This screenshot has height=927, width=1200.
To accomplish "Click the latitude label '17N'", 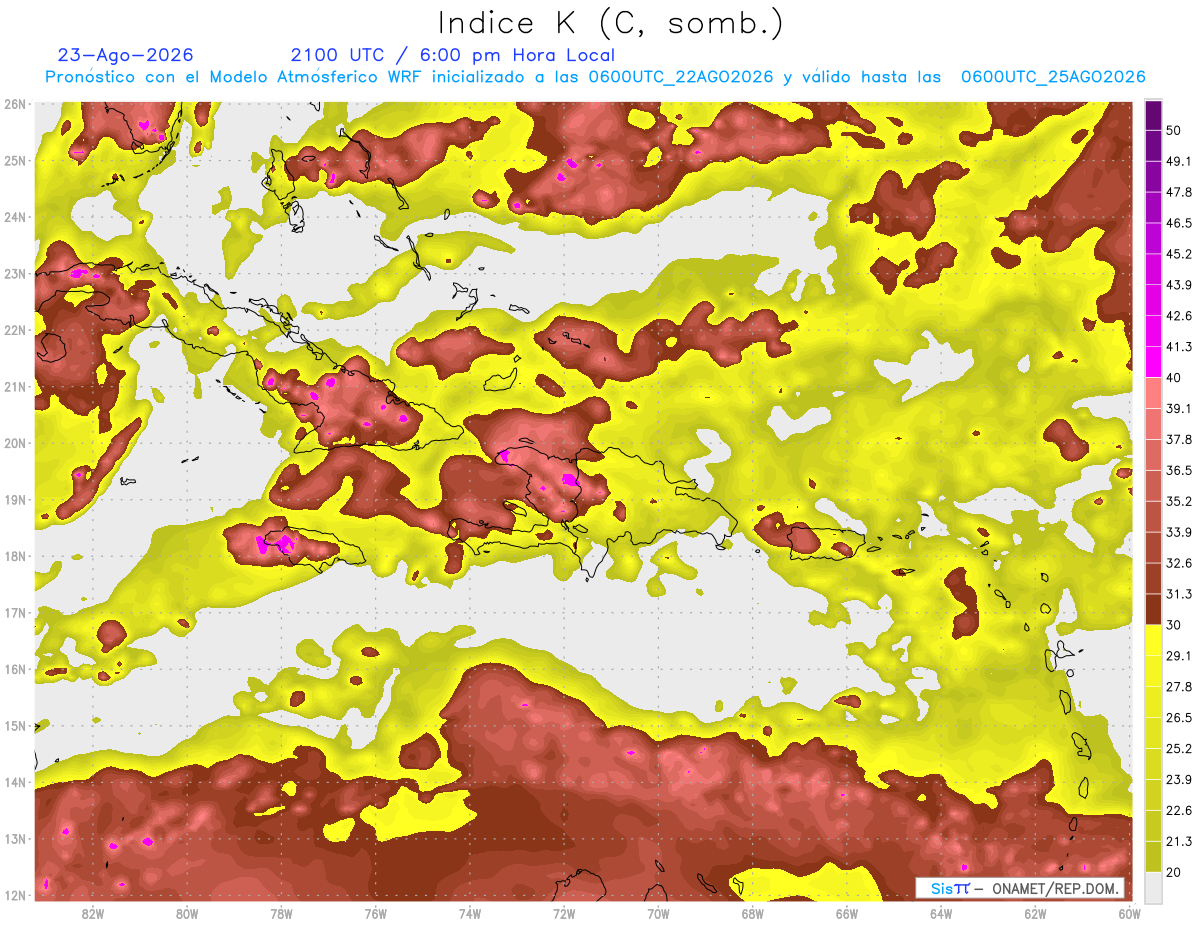I will [x=15, y=613].
